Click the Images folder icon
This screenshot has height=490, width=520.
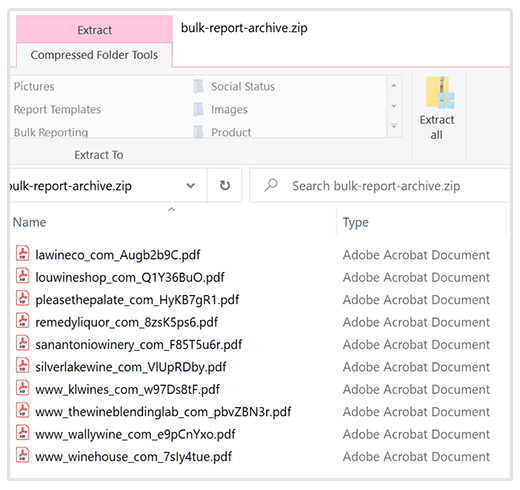(x=198, y=110)
